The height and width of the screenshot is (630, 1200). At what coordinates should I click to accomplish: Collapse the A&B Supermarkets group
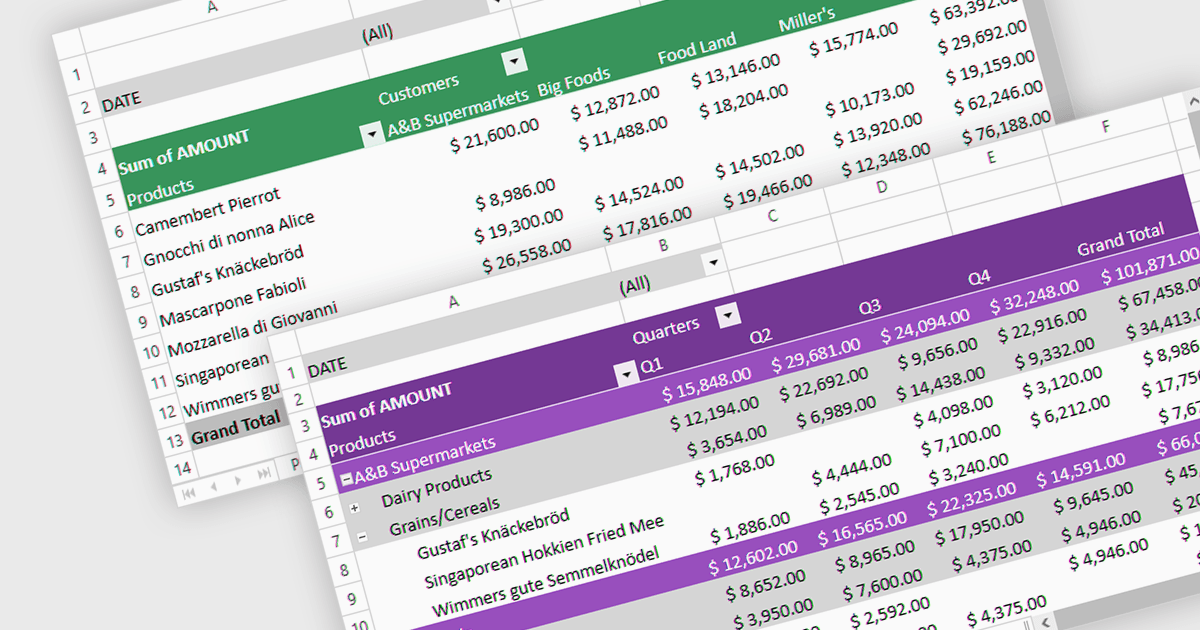point(346,479)
